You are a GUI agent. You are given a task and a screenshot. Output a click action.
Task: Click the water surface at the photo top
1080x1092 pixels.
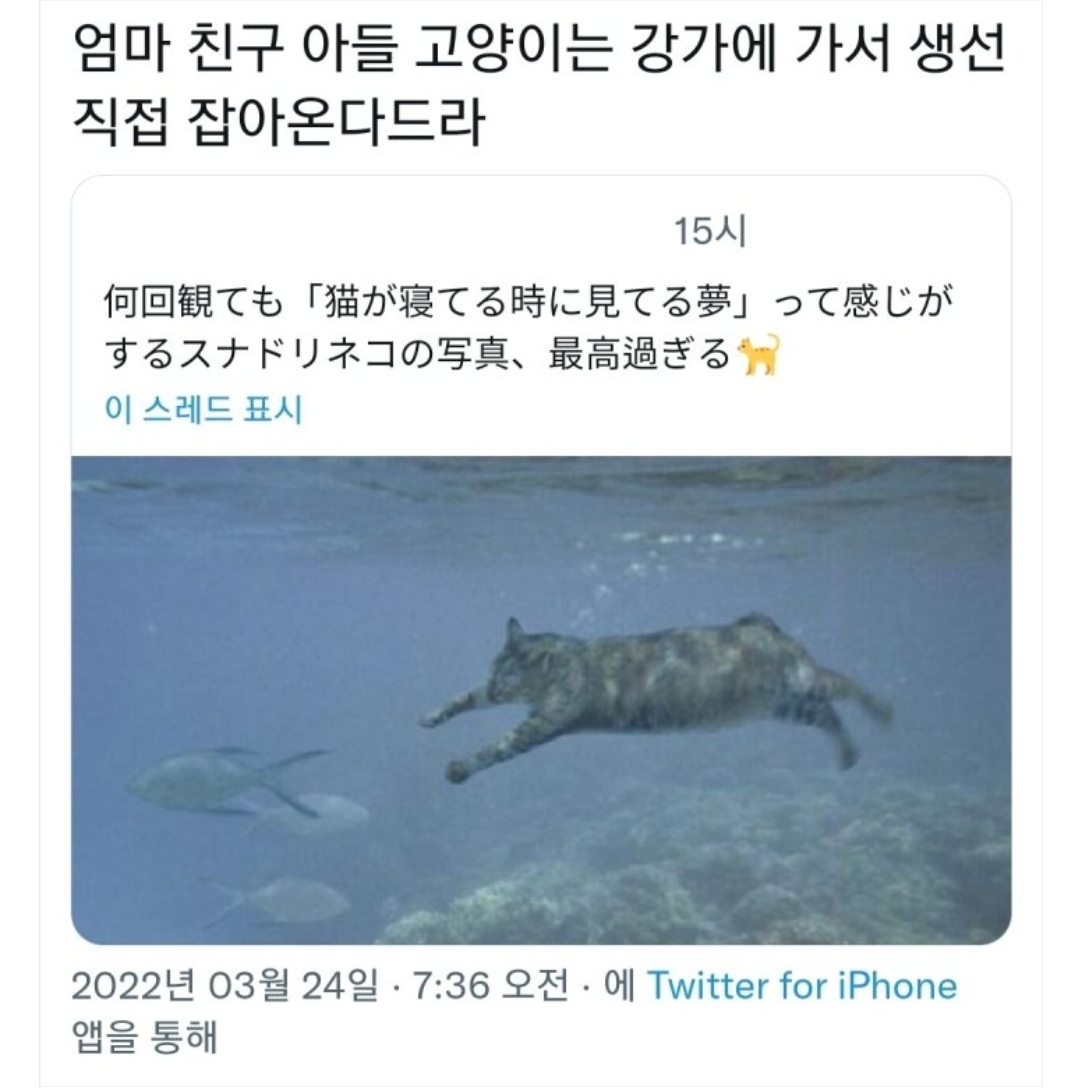pyautogui.click(x=540, y=478)
